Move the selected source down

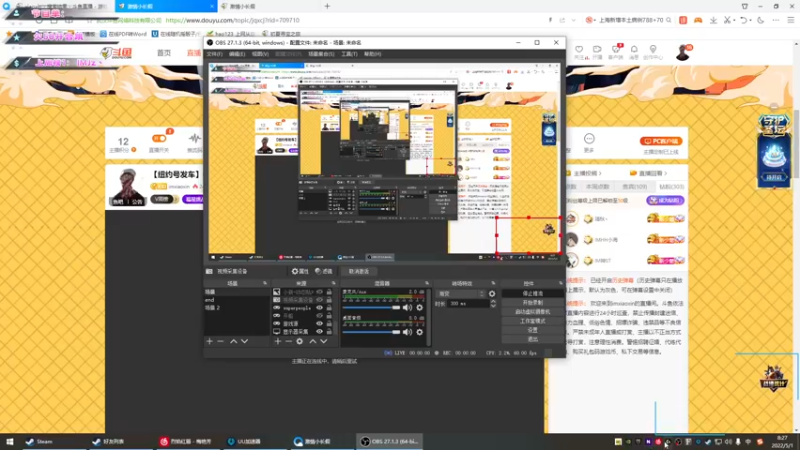pos(323,341)
